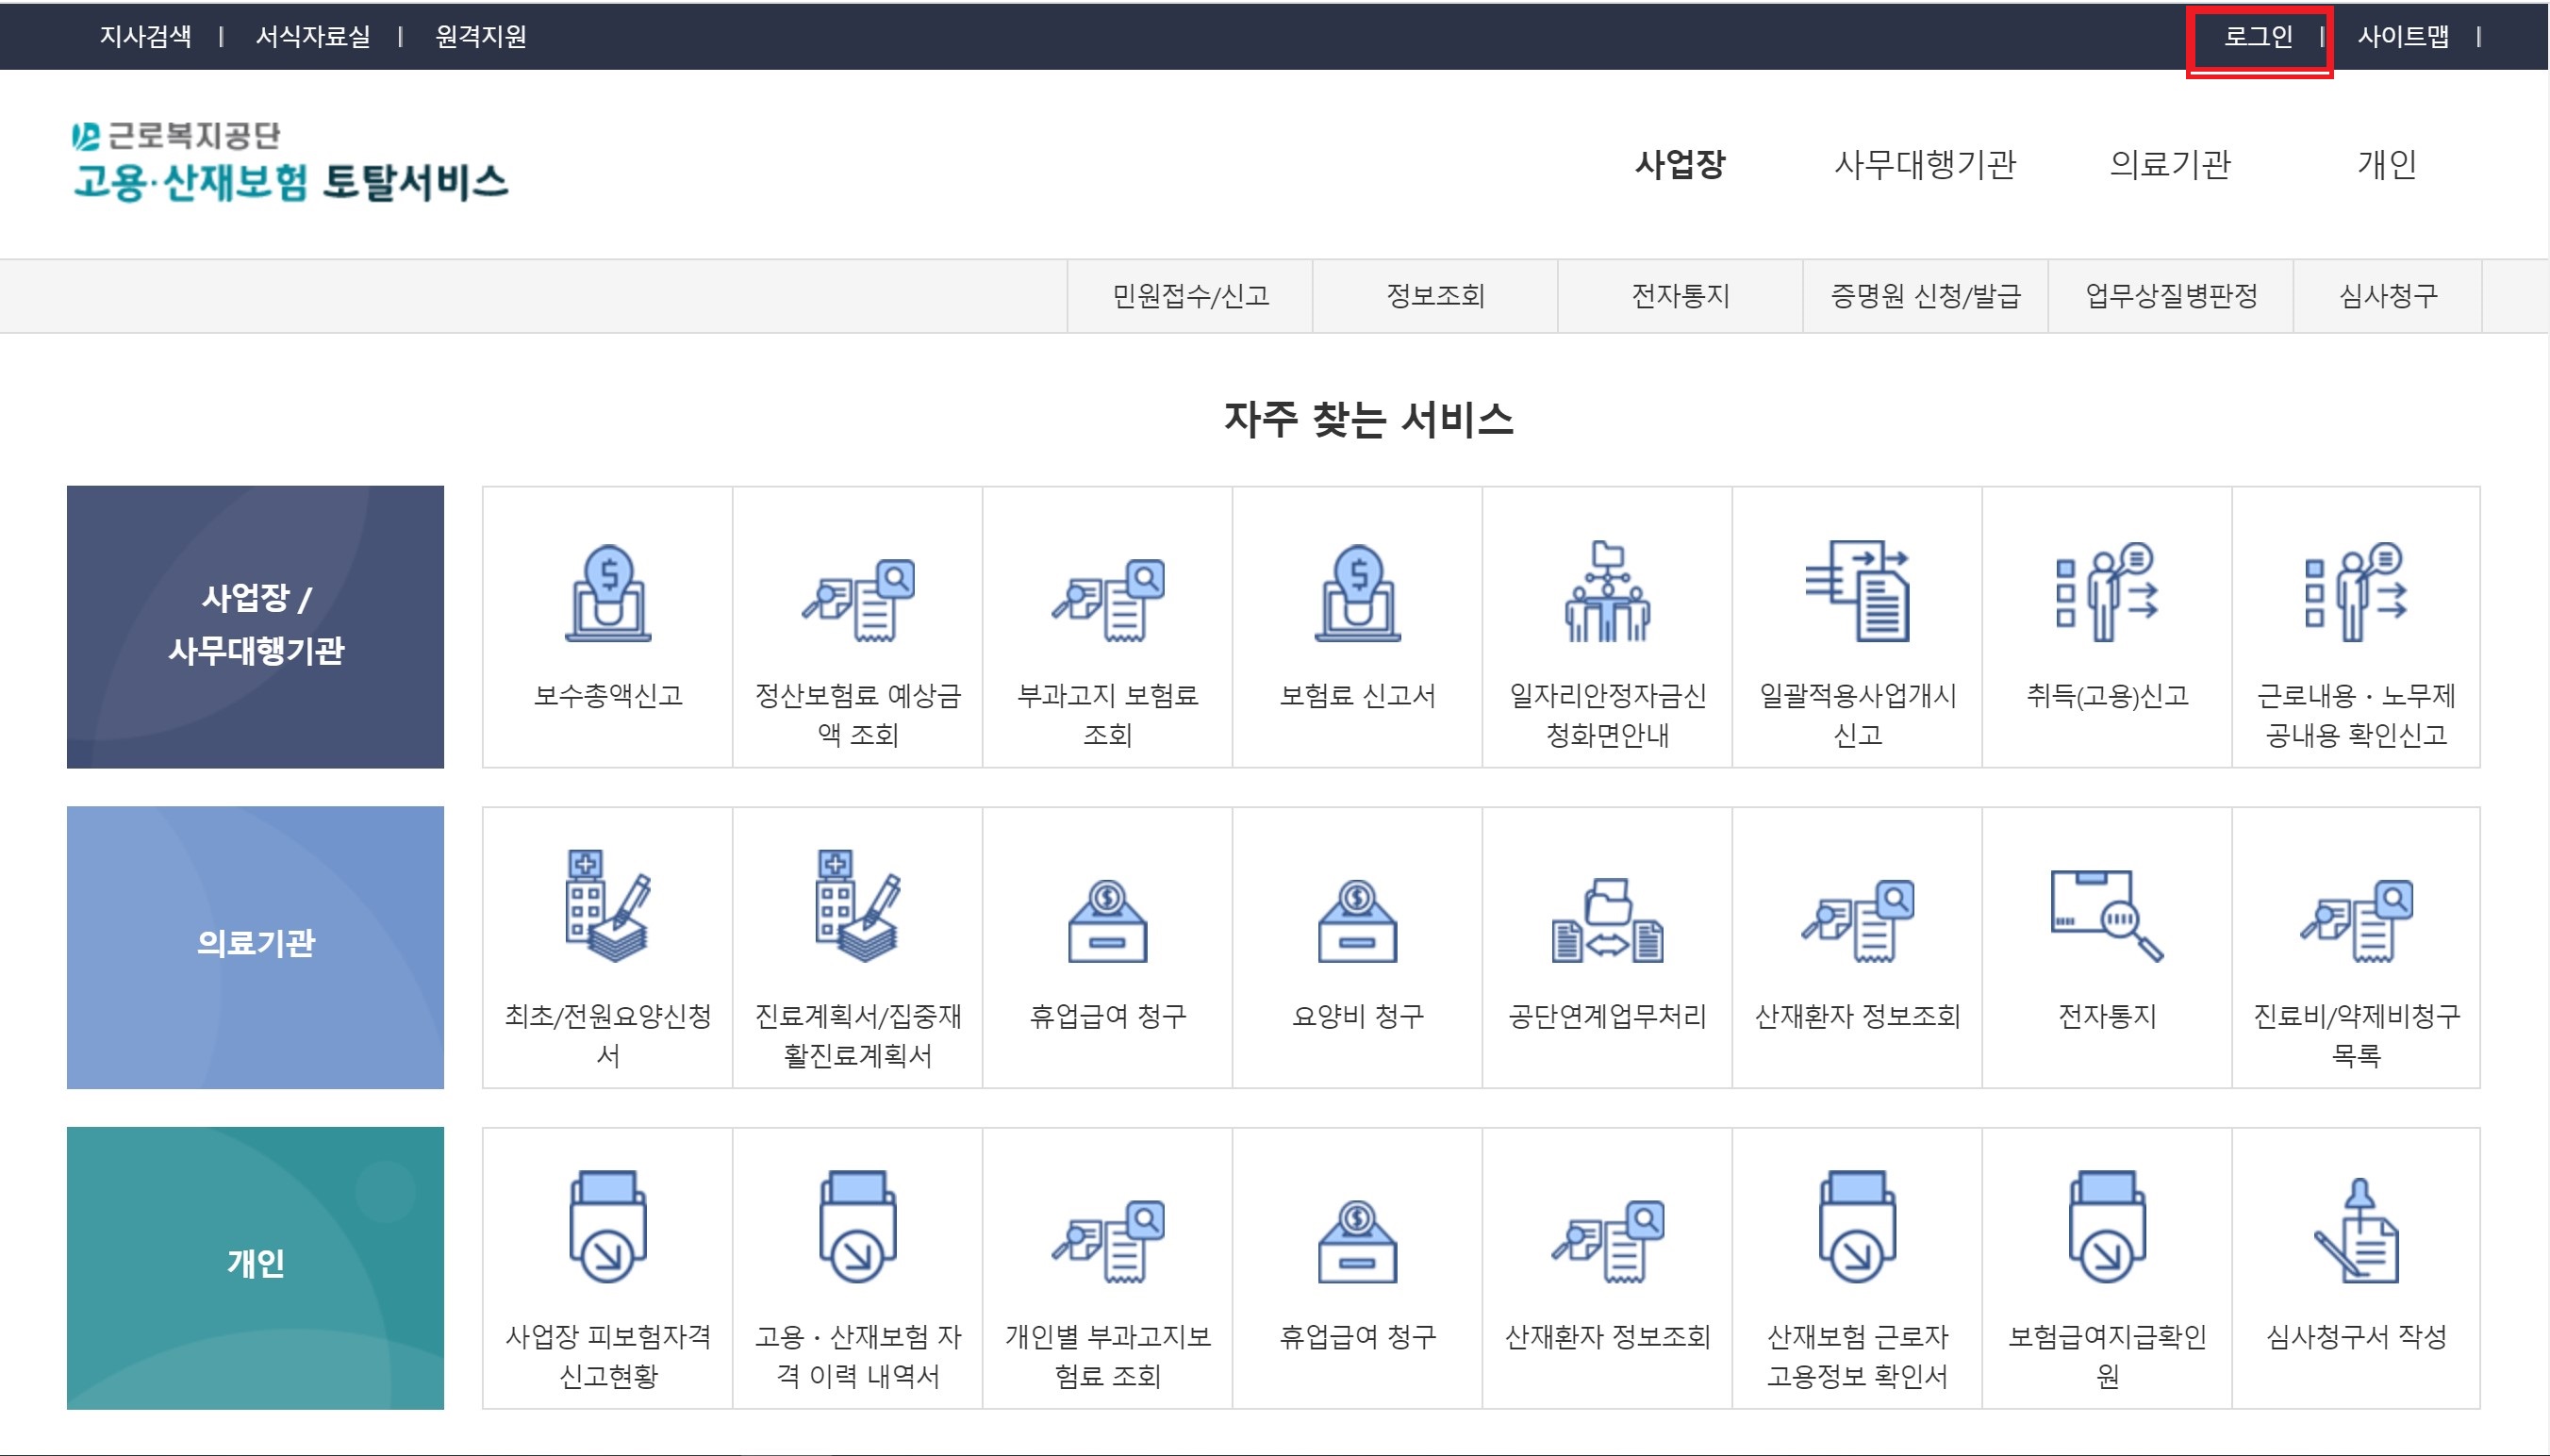Screen dimensions: 2550x1456
Task: Click 보험급여지급확인원 icon
Action: click(x=2107, y=1227)
